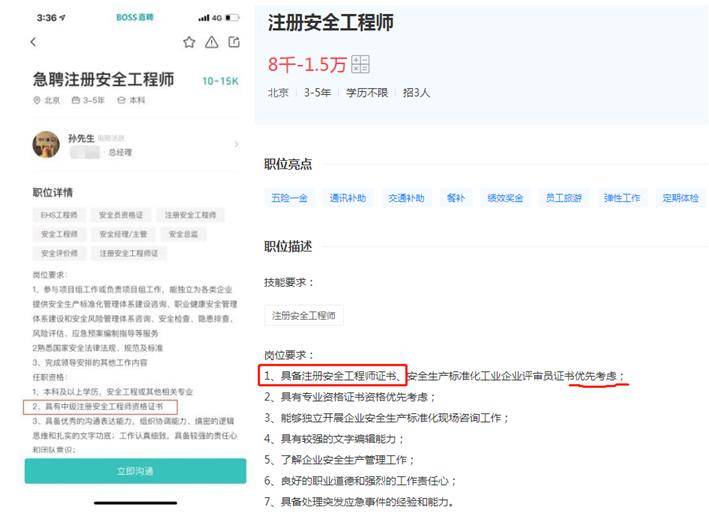Click the phone home indicator bar
709x523 pixels.
point(135,503)
